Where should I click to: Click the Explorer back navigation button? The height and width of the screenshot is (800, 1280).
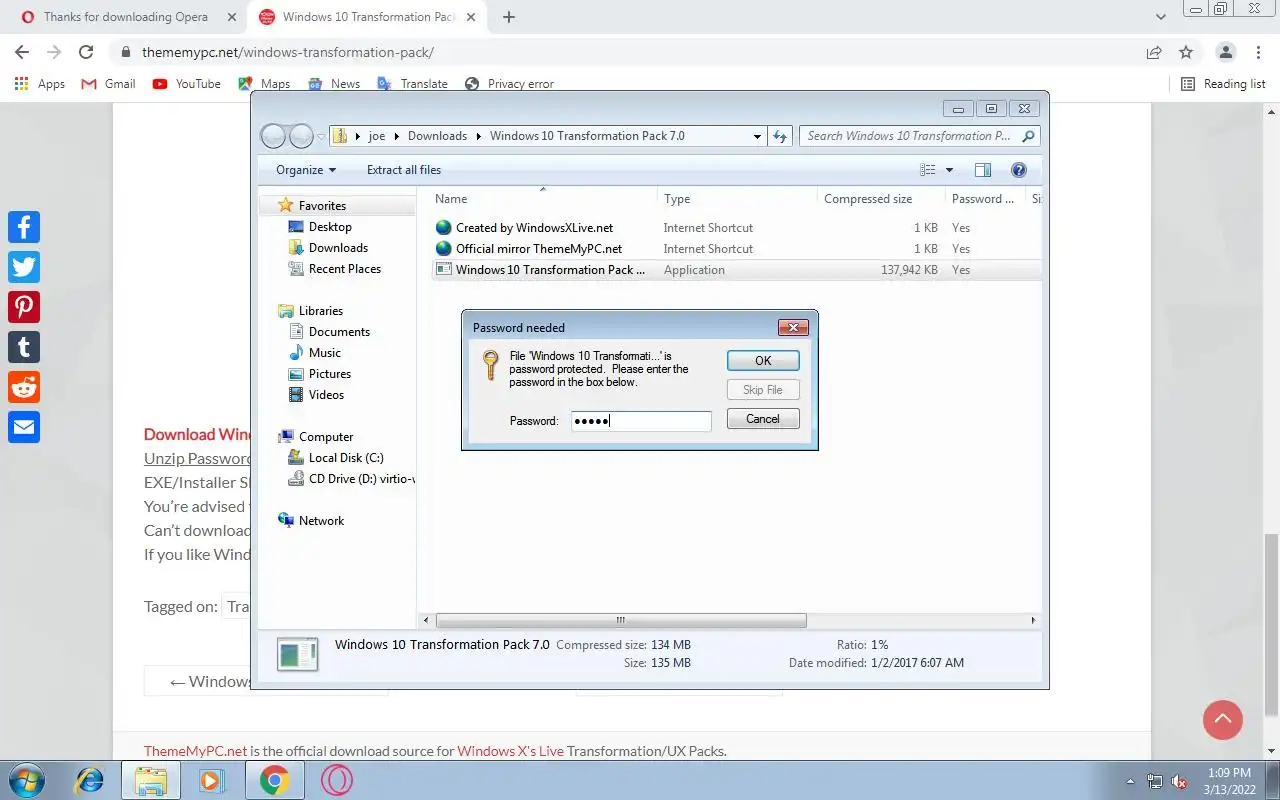pos(273,136)
